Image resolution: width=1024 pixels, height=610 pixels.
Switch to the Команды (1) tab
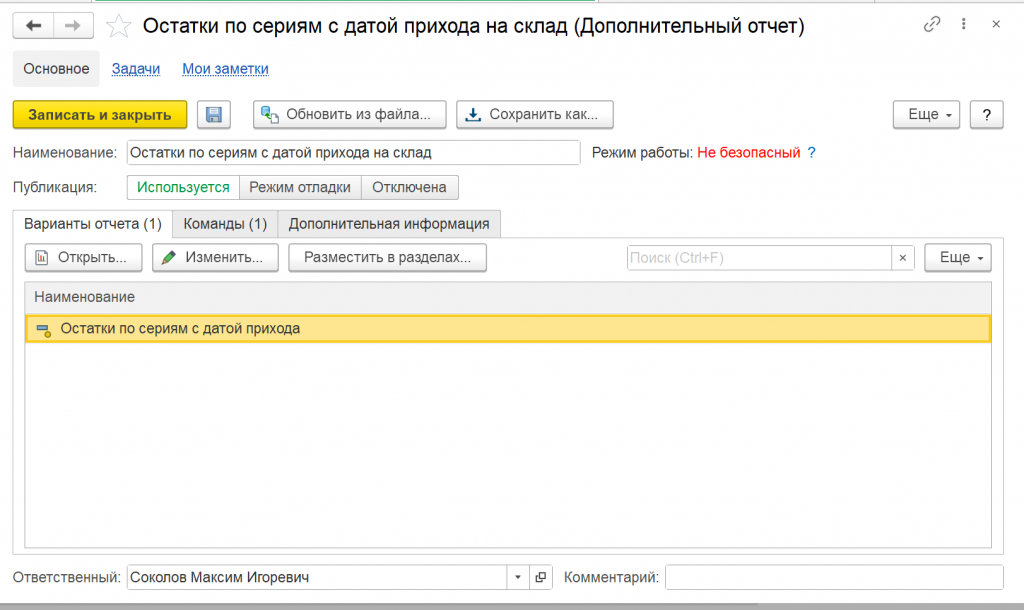point(225,224)
